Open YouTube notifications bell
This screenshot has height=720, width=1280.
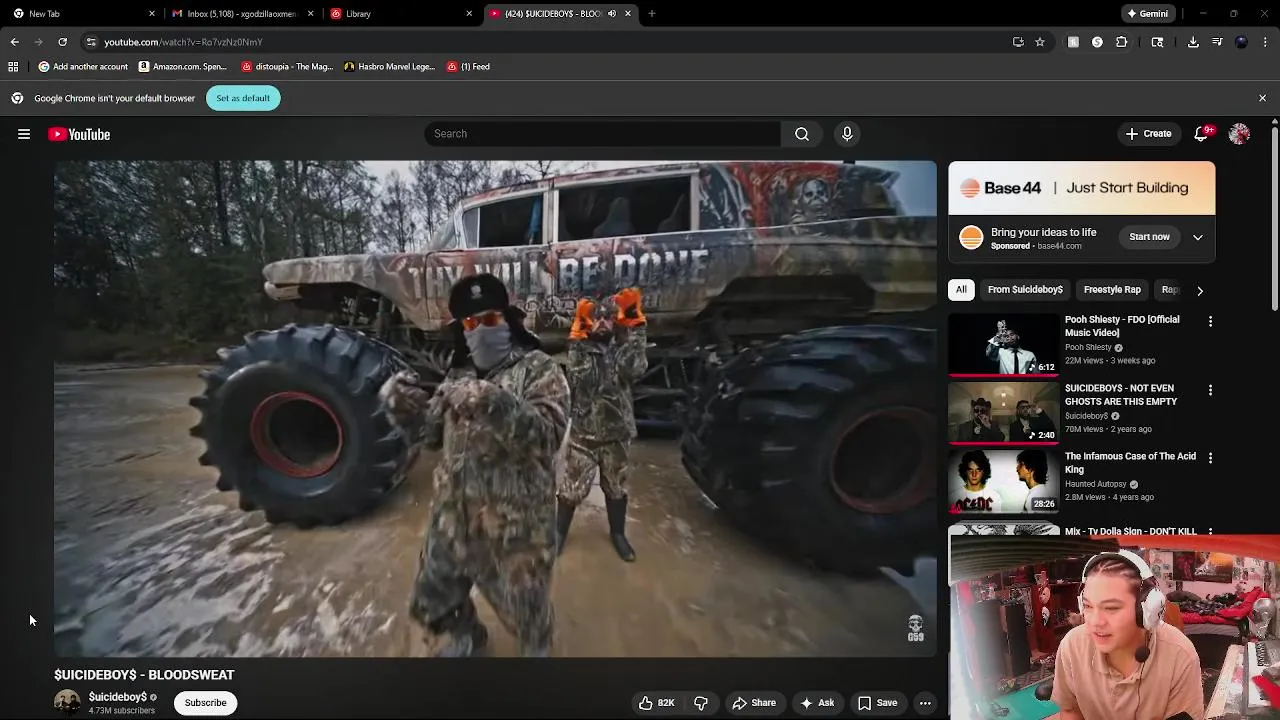click(x=1201, y=134)
